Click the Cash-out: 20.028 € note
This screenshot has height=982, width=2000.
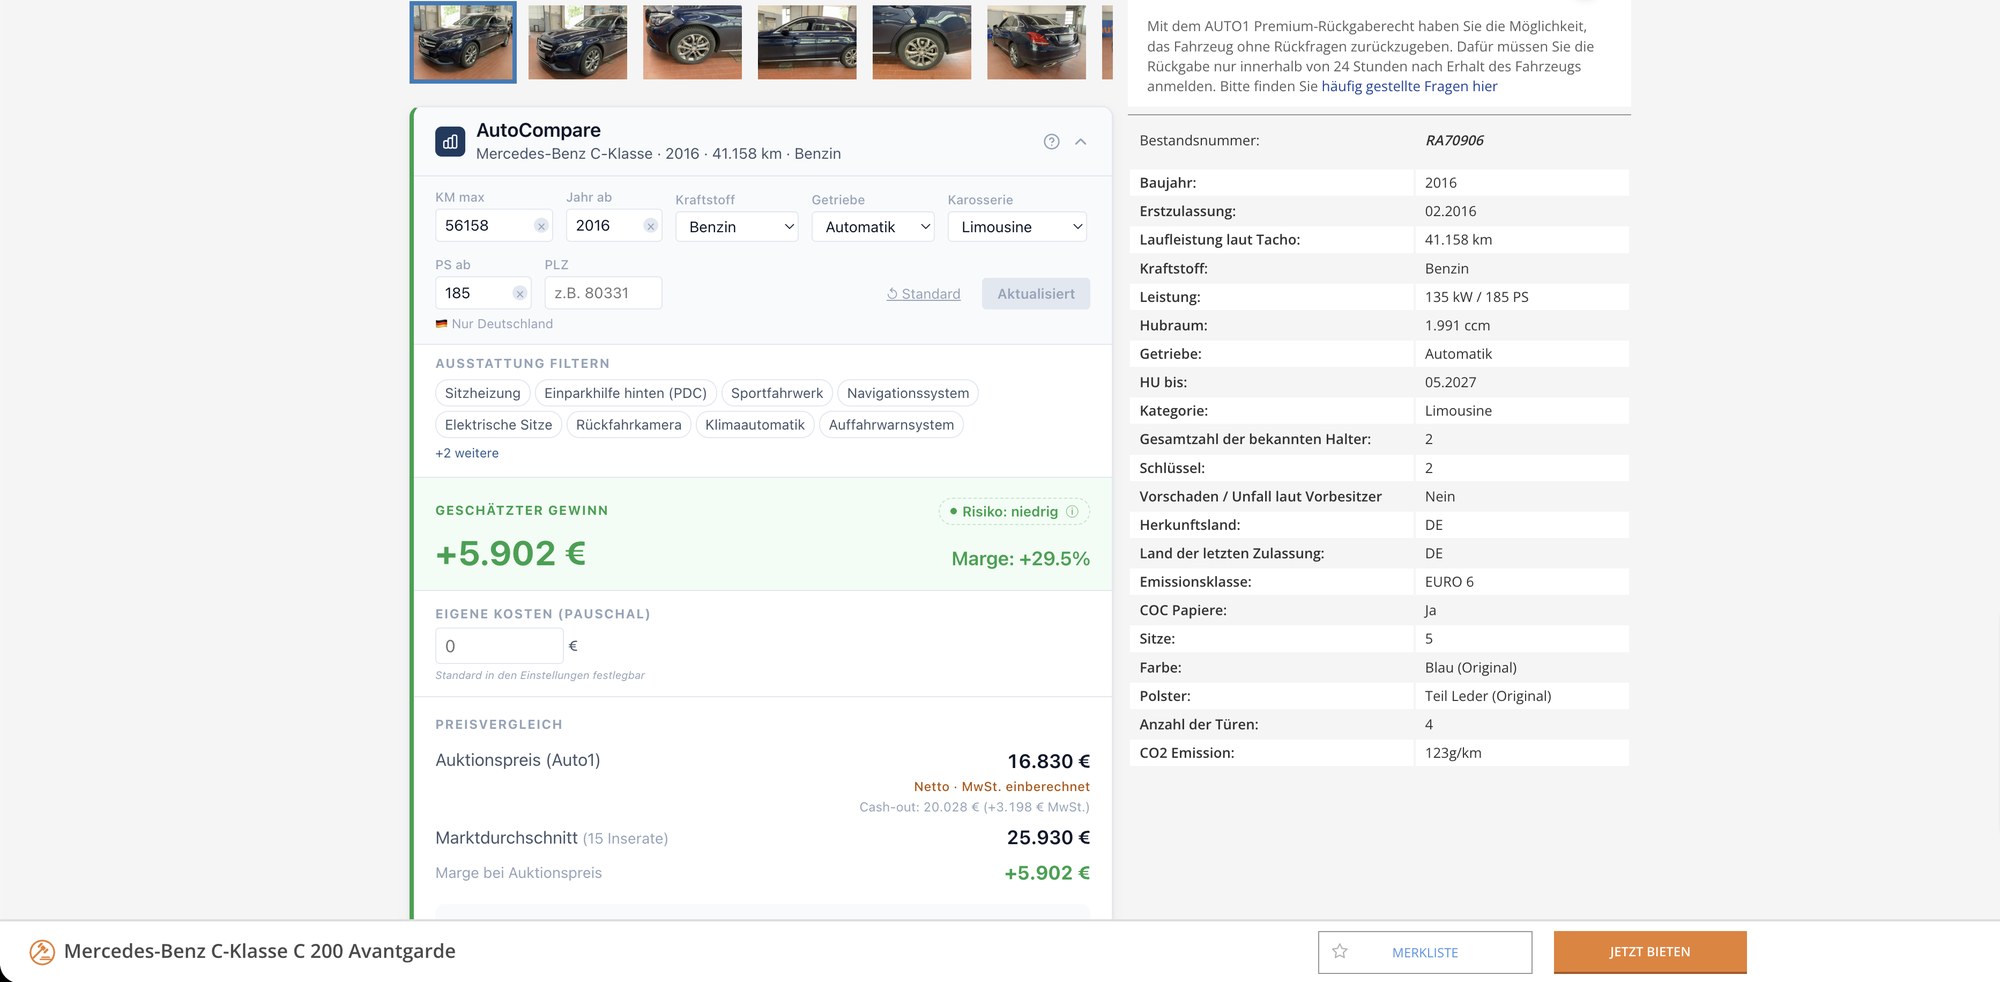(974, 807)
